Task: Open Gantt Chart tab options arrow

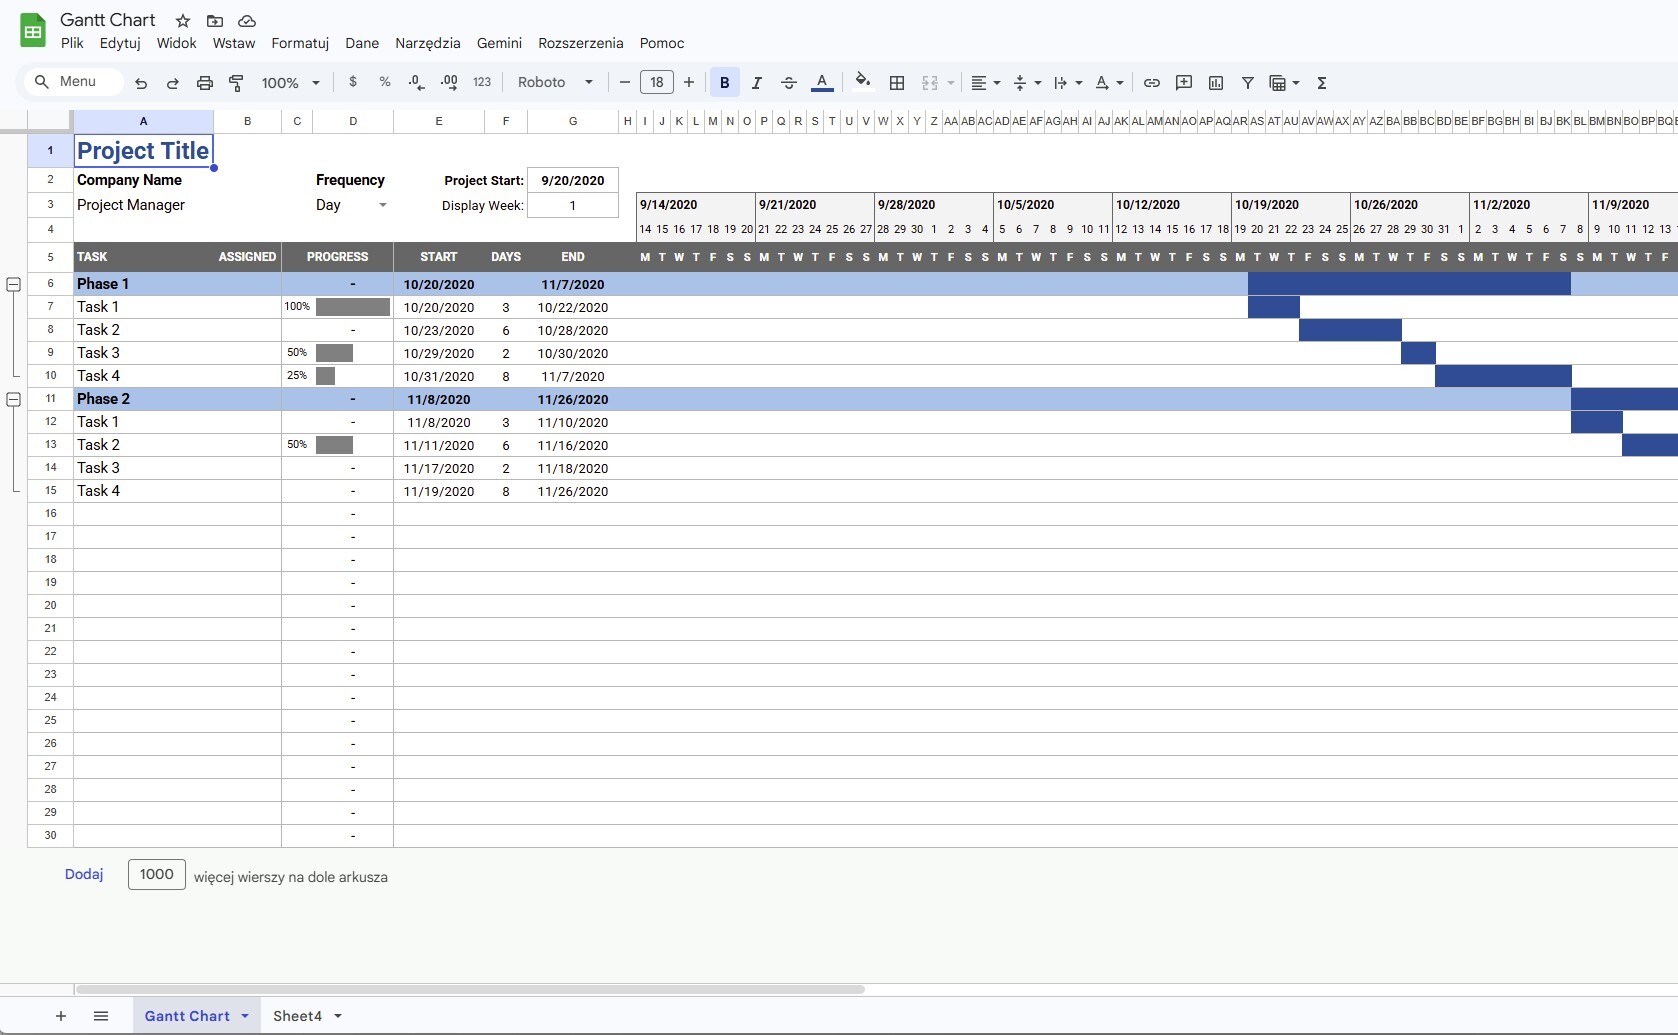Action: [244, 1016]
